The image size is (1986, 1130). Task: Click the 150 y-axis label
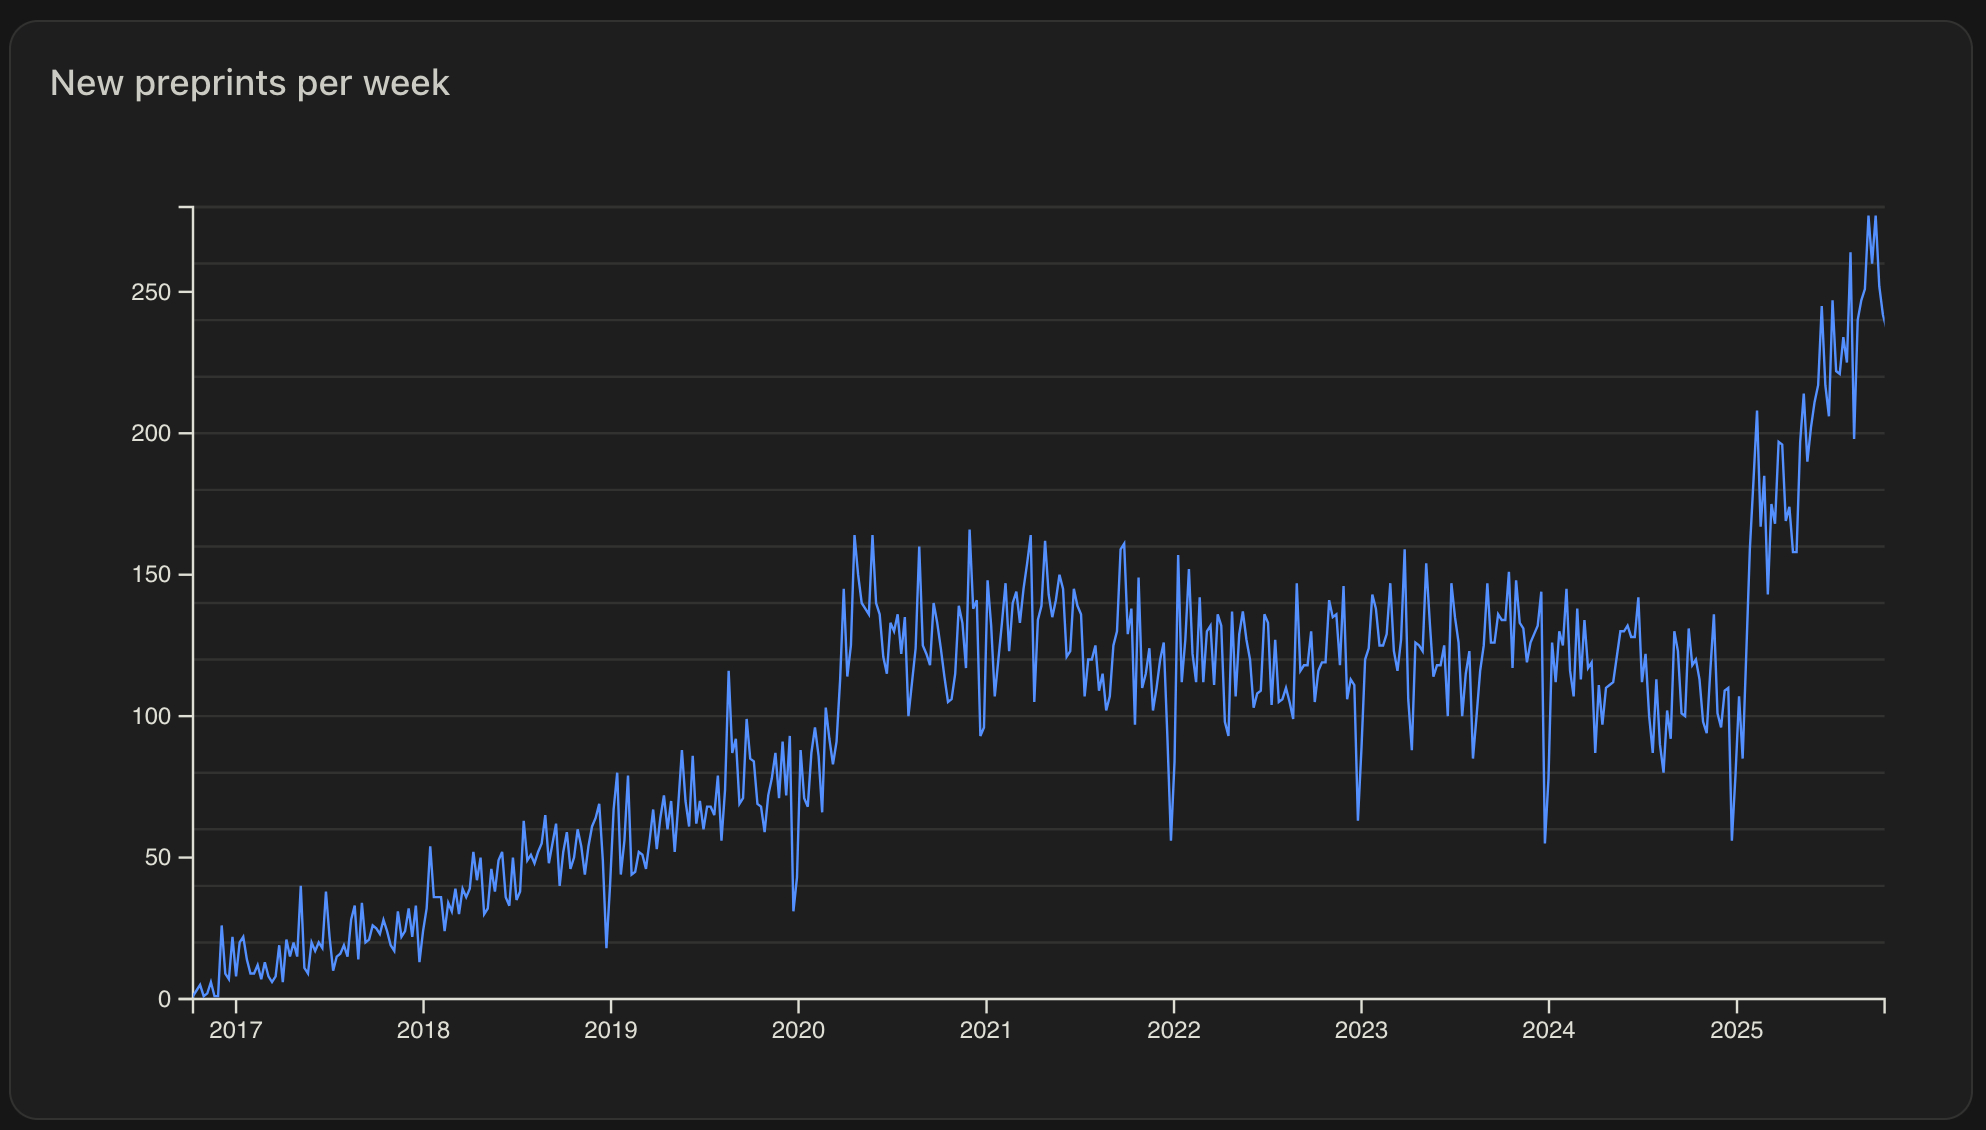[151, 575]
